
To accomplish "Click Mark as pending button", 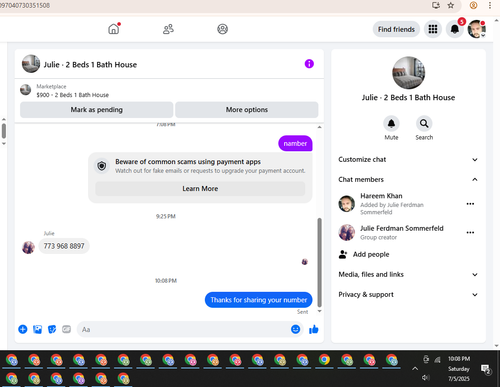I will click(x=96, y=110).
